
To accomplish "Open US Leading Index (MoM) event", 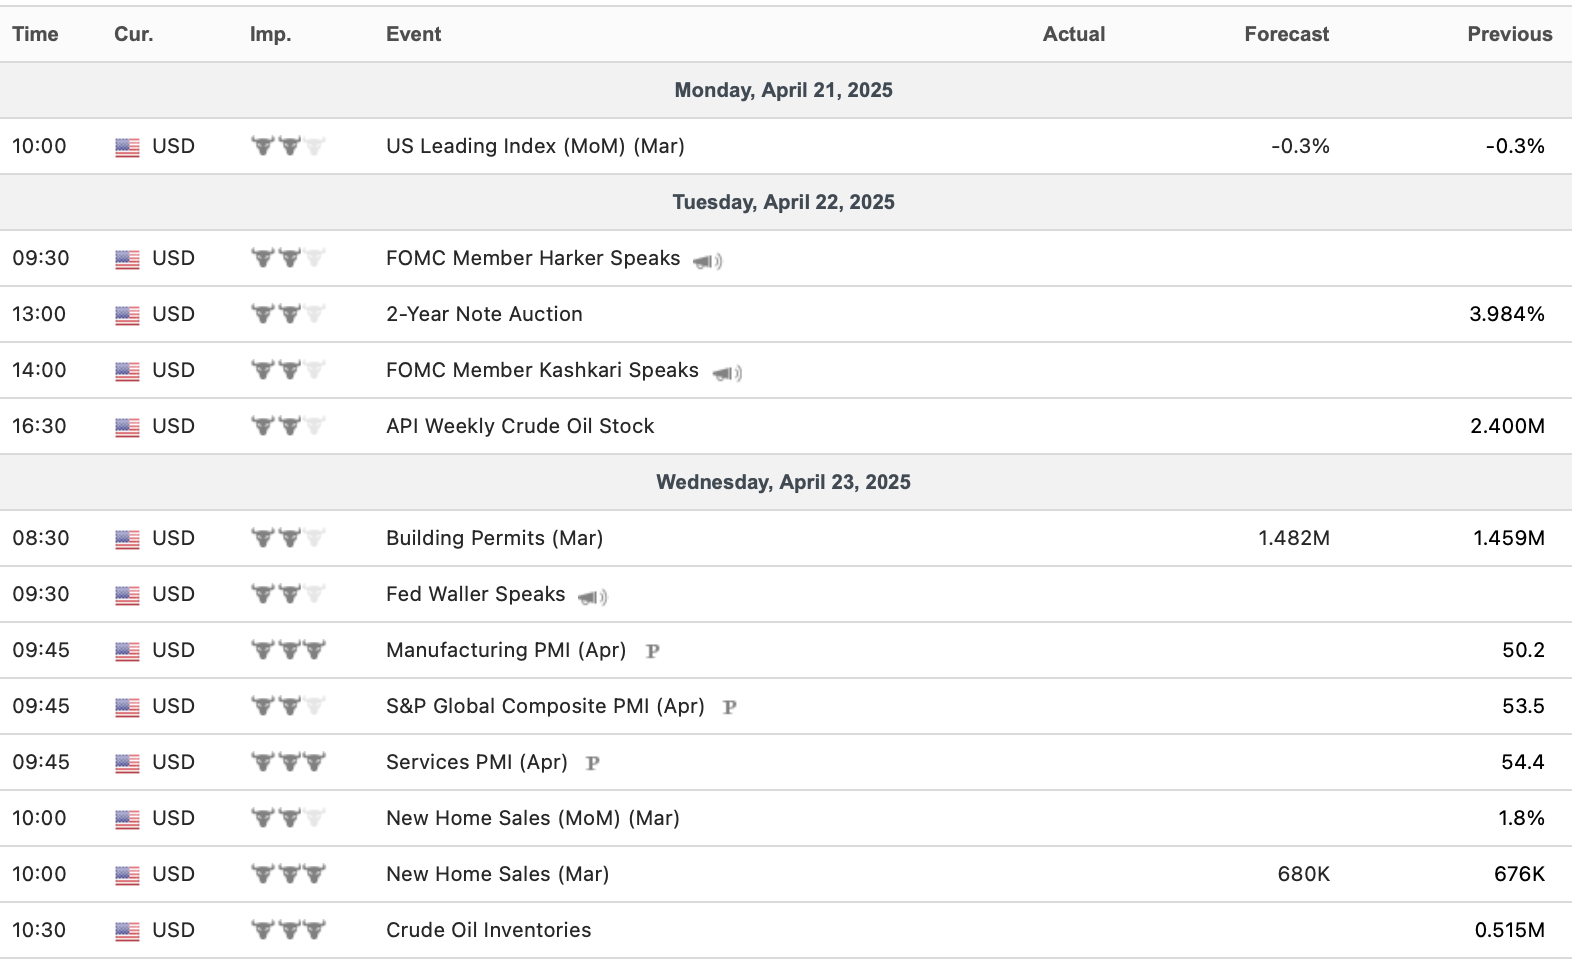I will [535, 146].
